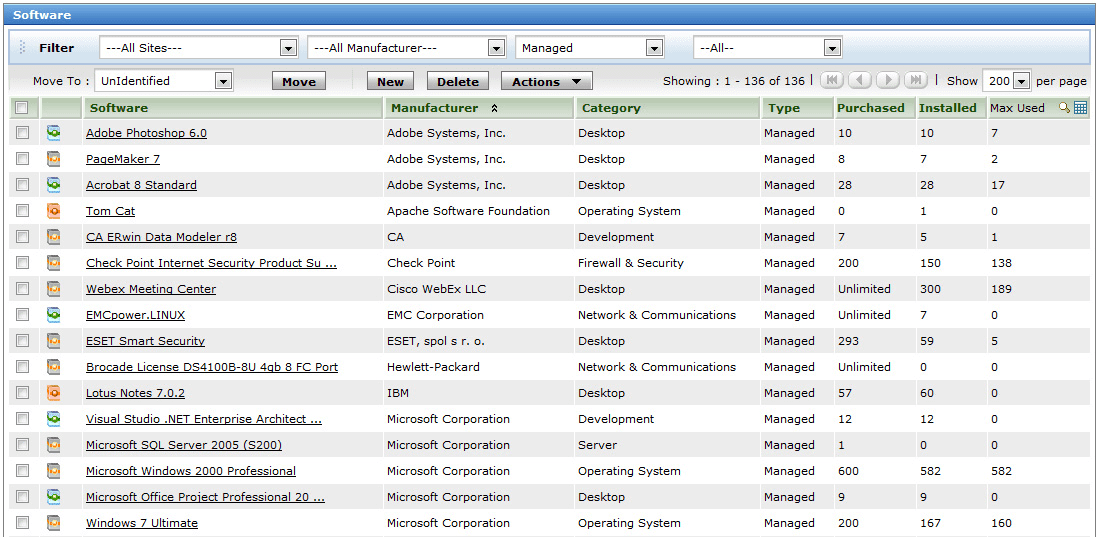Sort by the Purchased column header
Image resolution: width=1097 pixels, height=537 pixels.
click(x=875, y=108)
